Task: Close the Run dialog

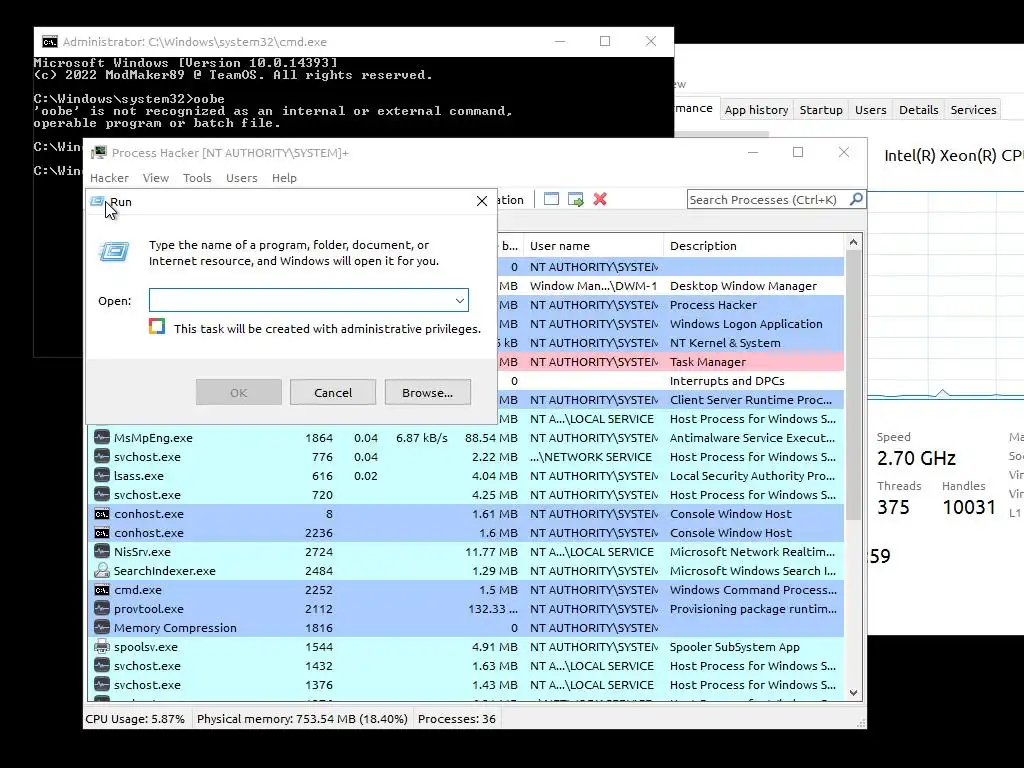Action: point(482,201)
